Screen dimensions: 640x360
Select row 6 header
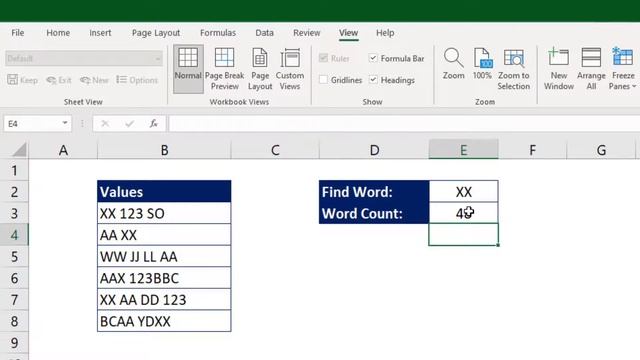point(14,278)
